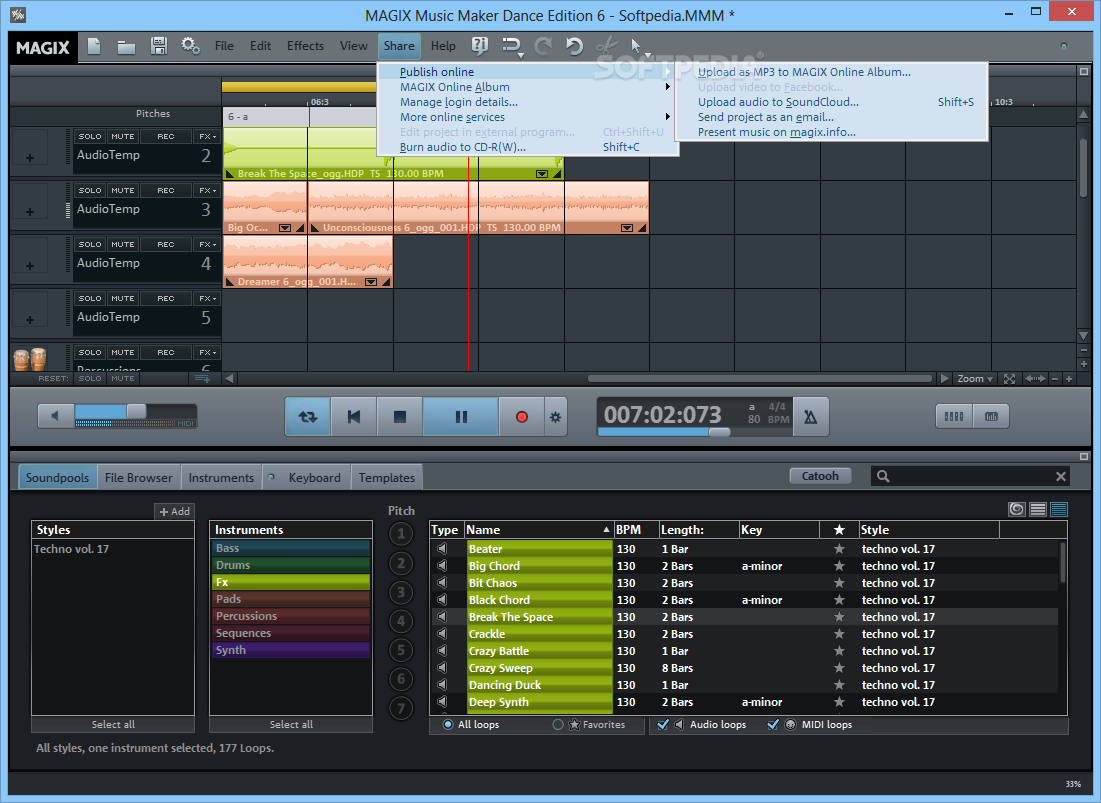This screenshot has height=803, width=1101.
Task: Switch to the Templates tab
Action: pos(386,477)
